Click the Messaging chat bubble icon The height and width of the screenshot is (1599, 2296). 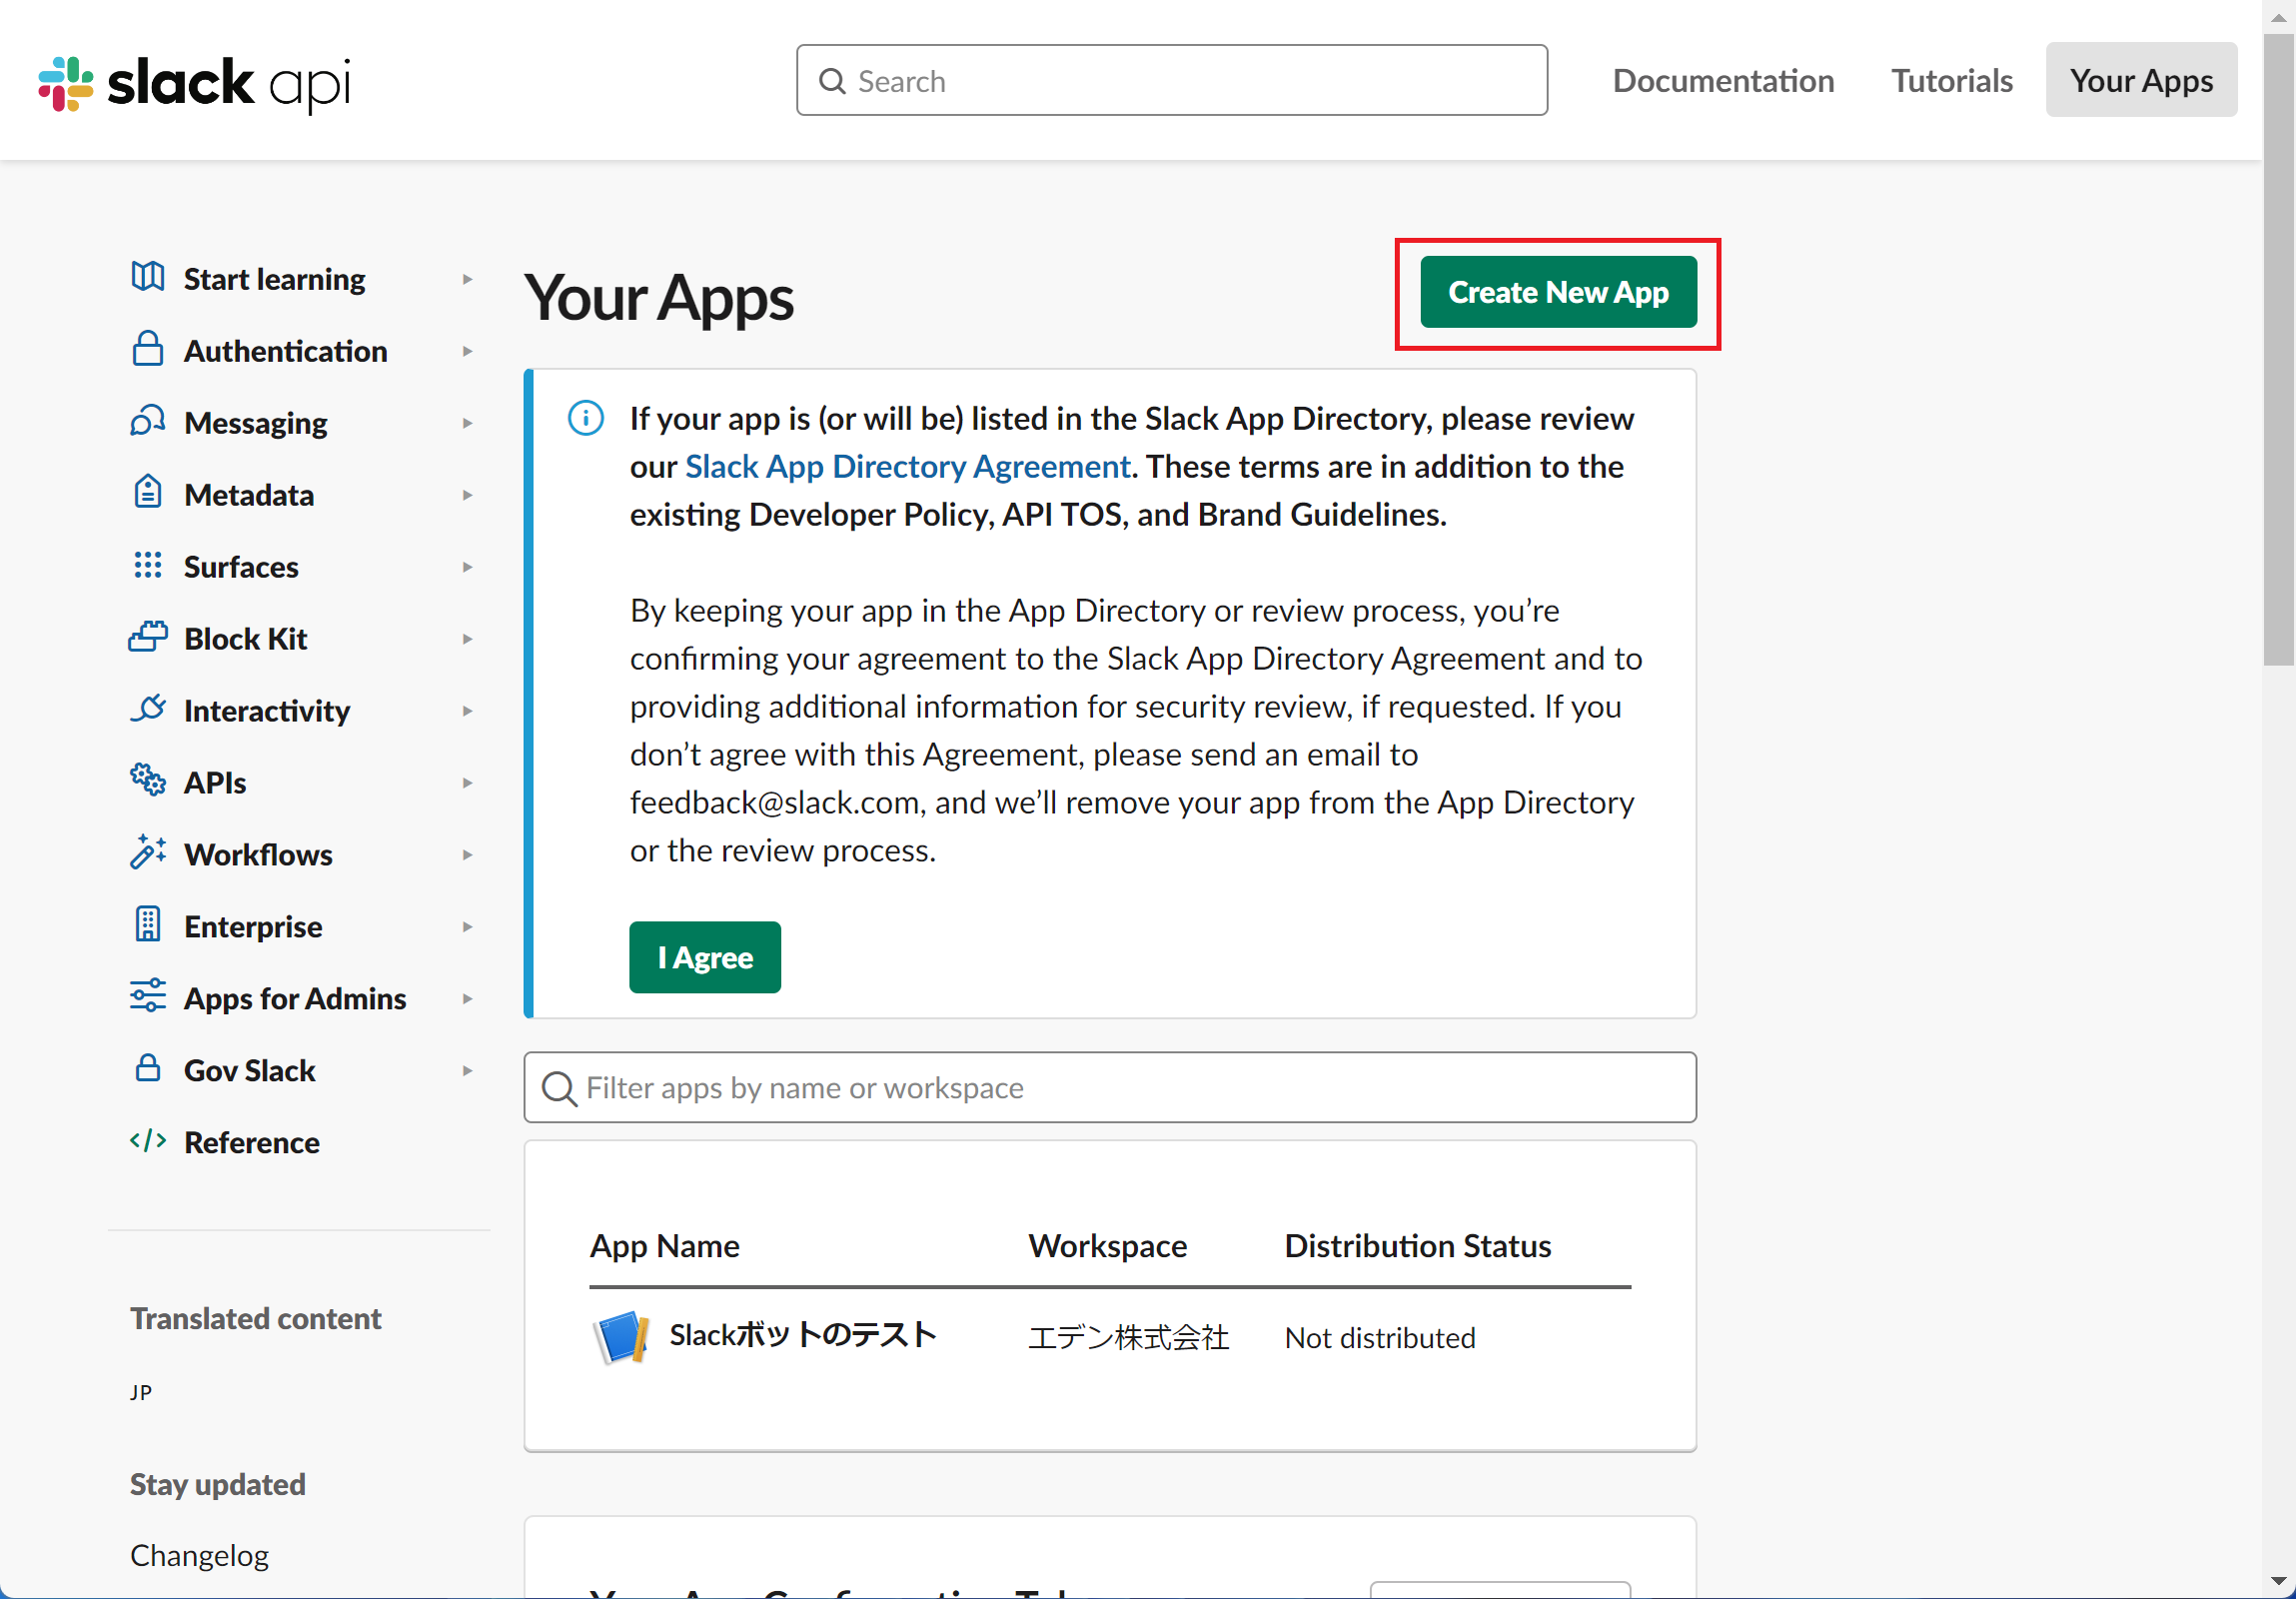(148, 421)
